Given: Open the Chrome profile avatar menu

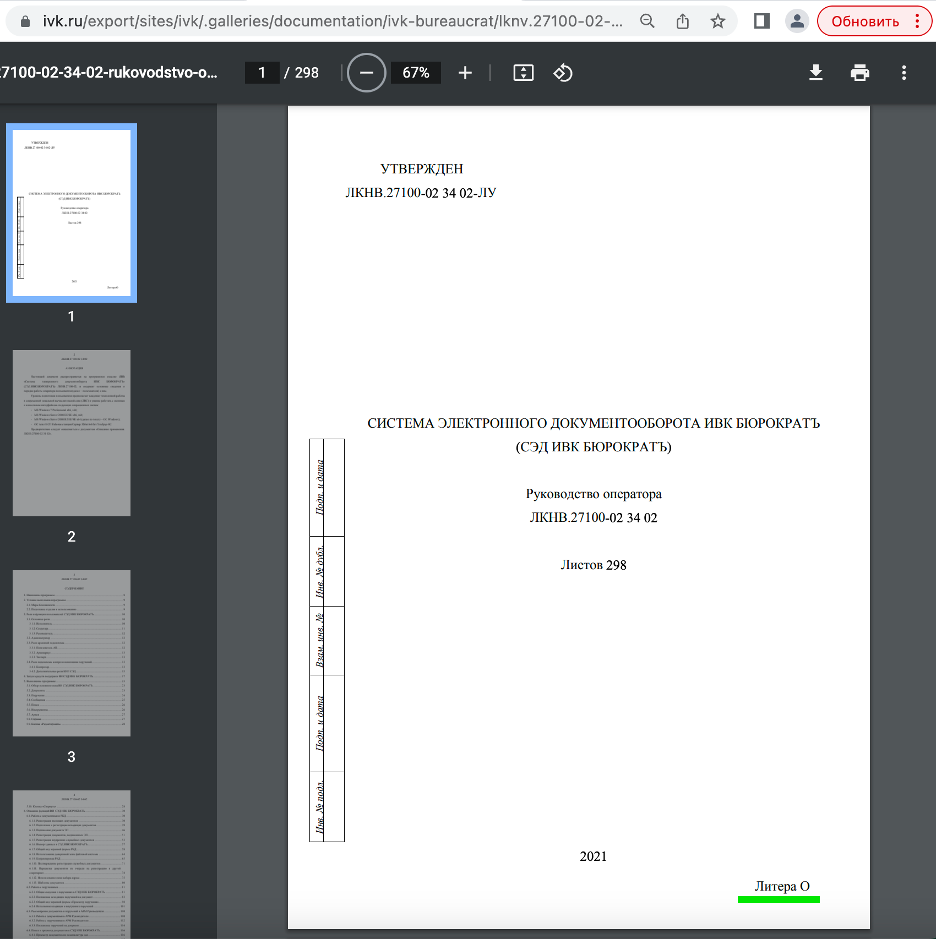Looking at the screenshot, I should point(796,20).
